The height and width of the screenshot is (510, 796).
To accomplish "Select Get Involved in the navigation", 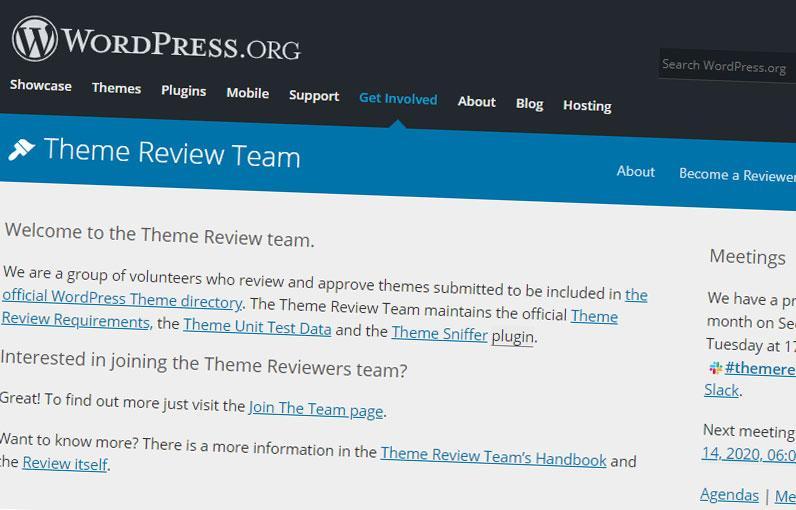I will 398,99.
